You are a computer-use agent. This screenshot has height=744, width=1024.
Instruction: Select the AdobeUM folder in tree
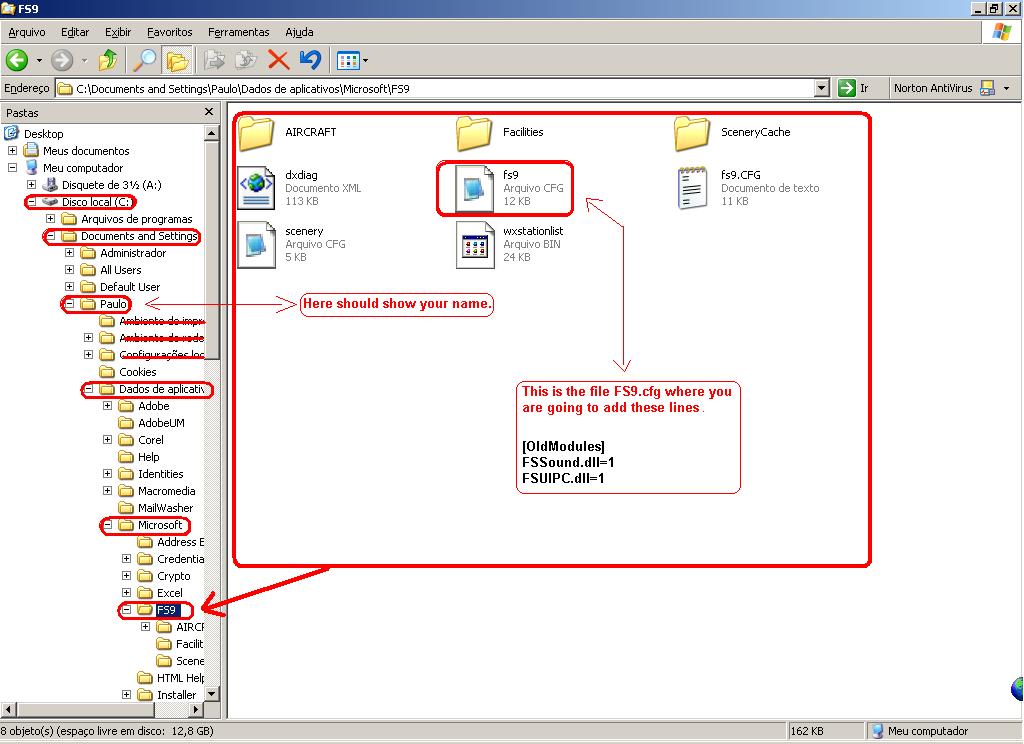pyautogui.click(x=152, y=423)
